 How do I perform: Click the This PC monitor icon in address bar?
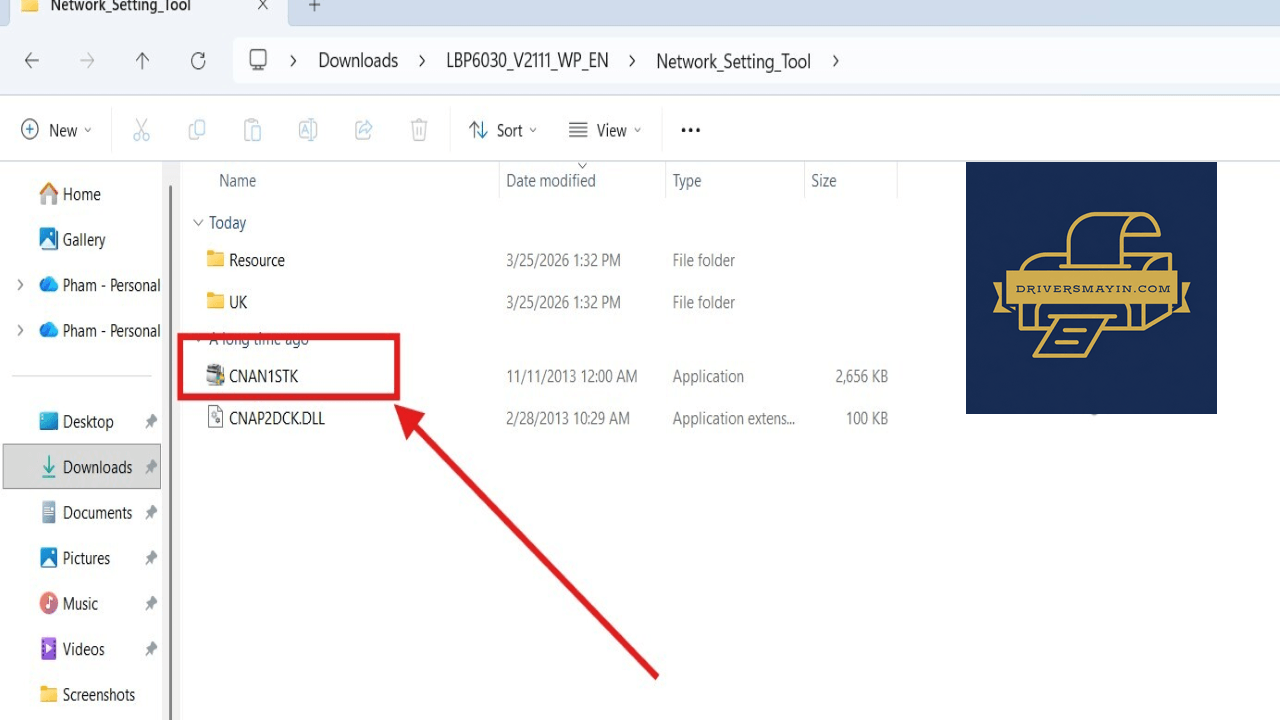pyautogui.click(x=258, y=60)
